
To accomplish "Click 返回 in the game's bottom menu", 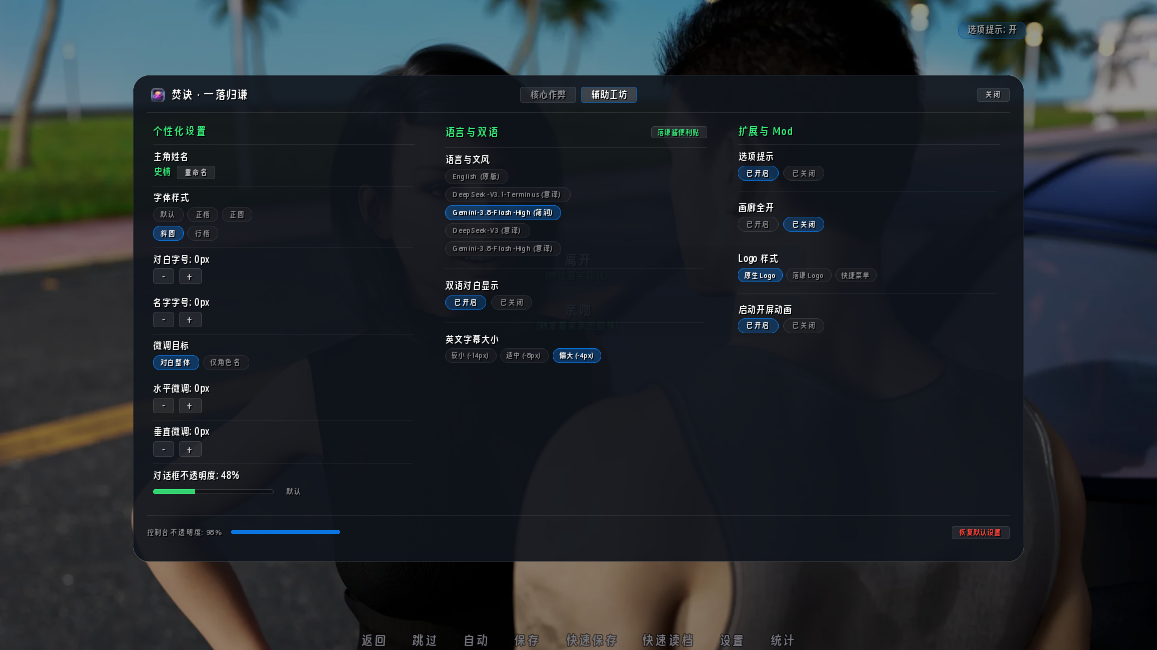I will (373, 640).
